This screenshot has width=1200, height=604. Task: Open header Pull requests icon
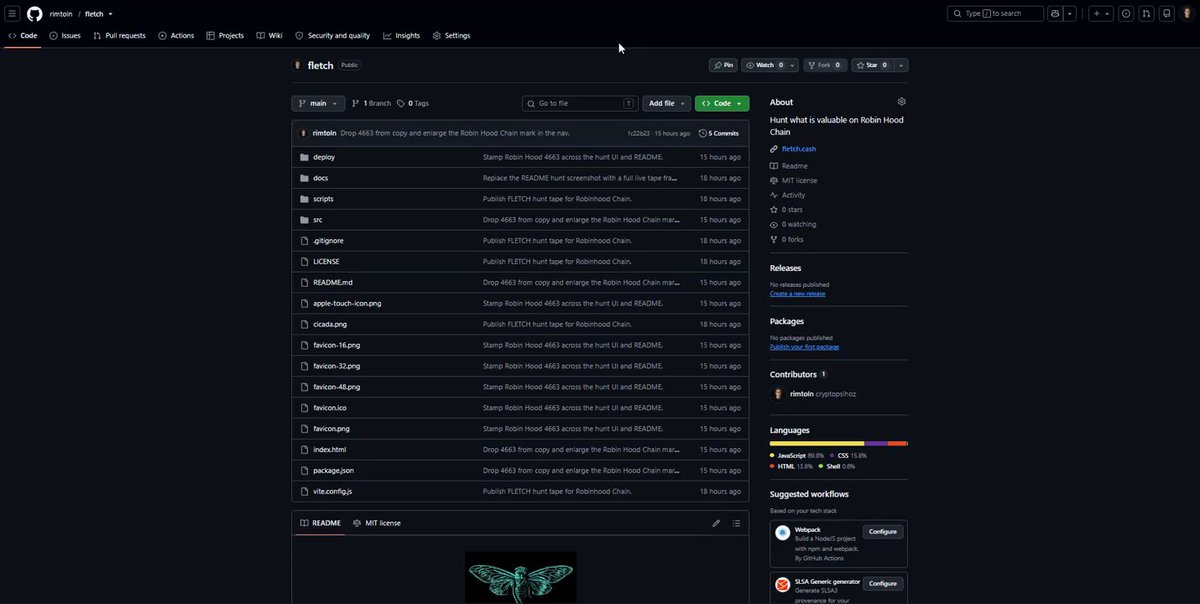[1146, 14]
